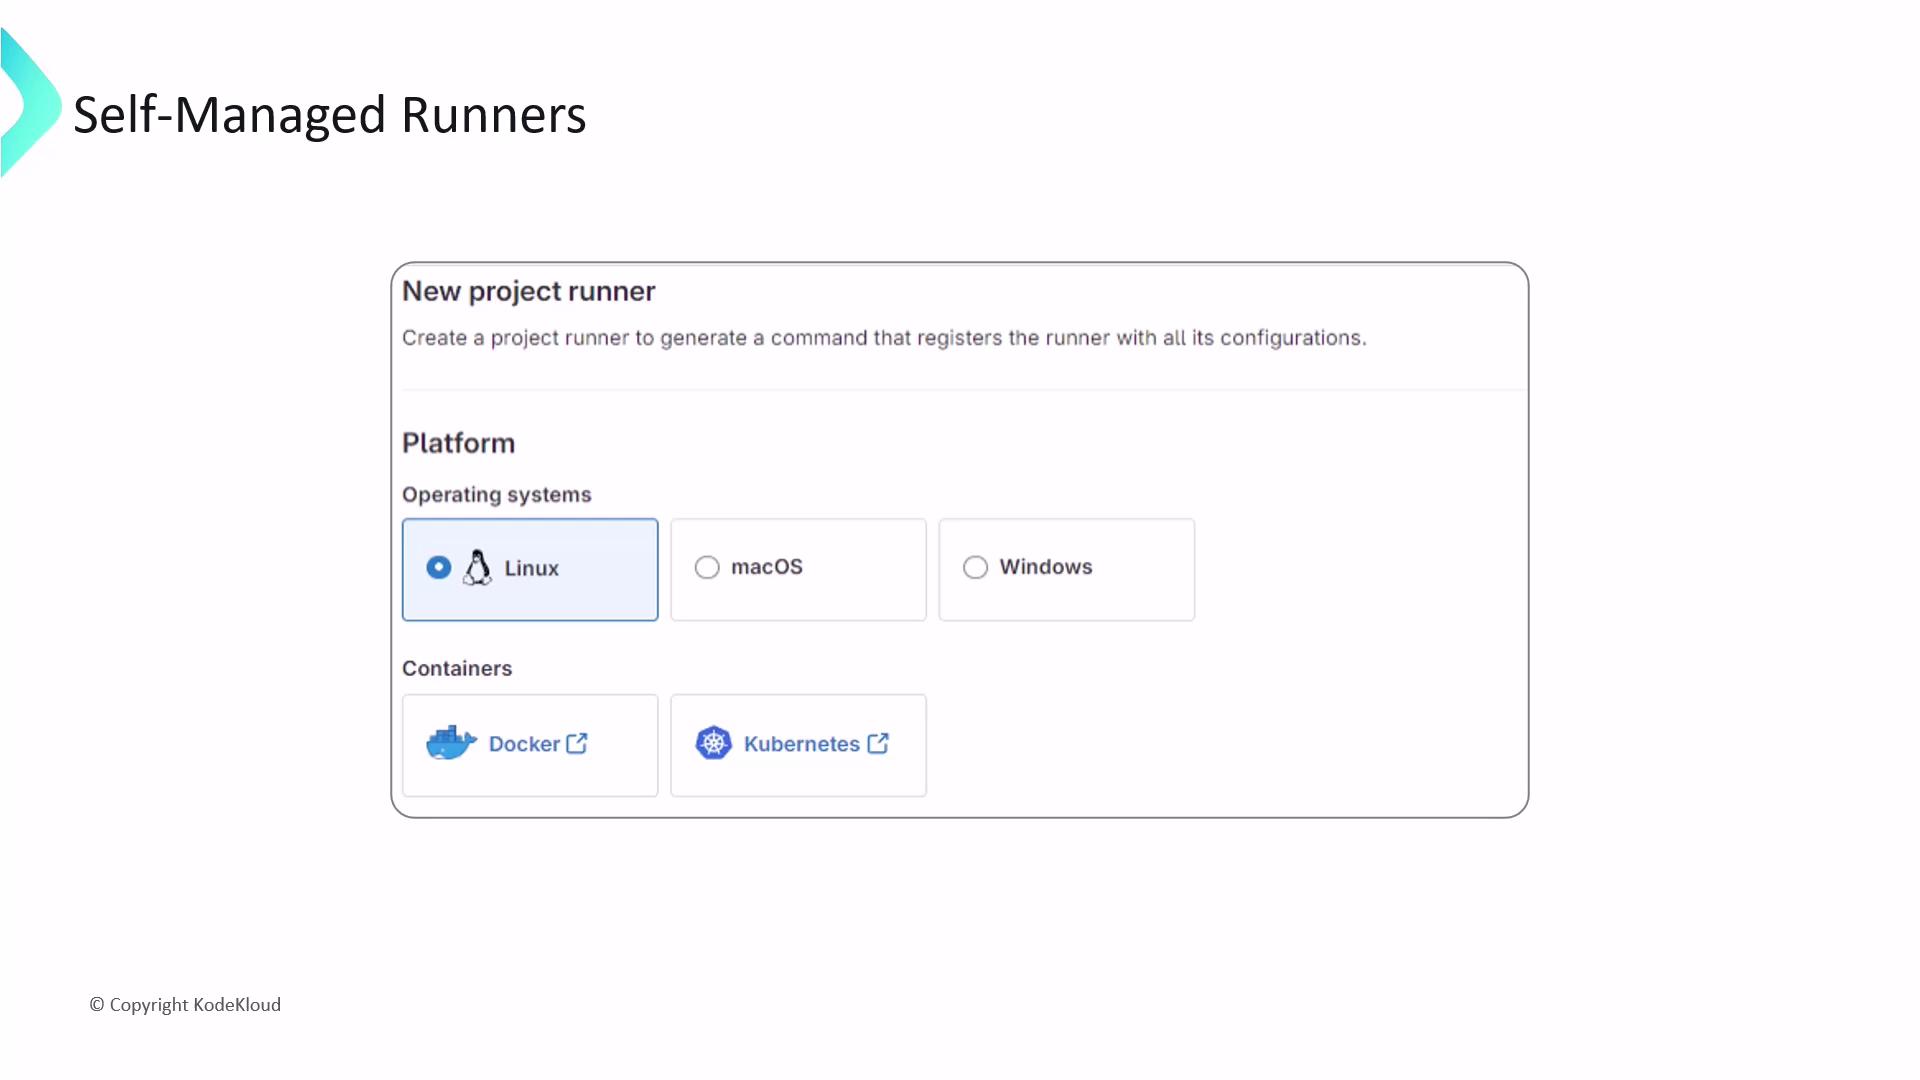
Task: Click the Docker whale icon
Action: 451,743
